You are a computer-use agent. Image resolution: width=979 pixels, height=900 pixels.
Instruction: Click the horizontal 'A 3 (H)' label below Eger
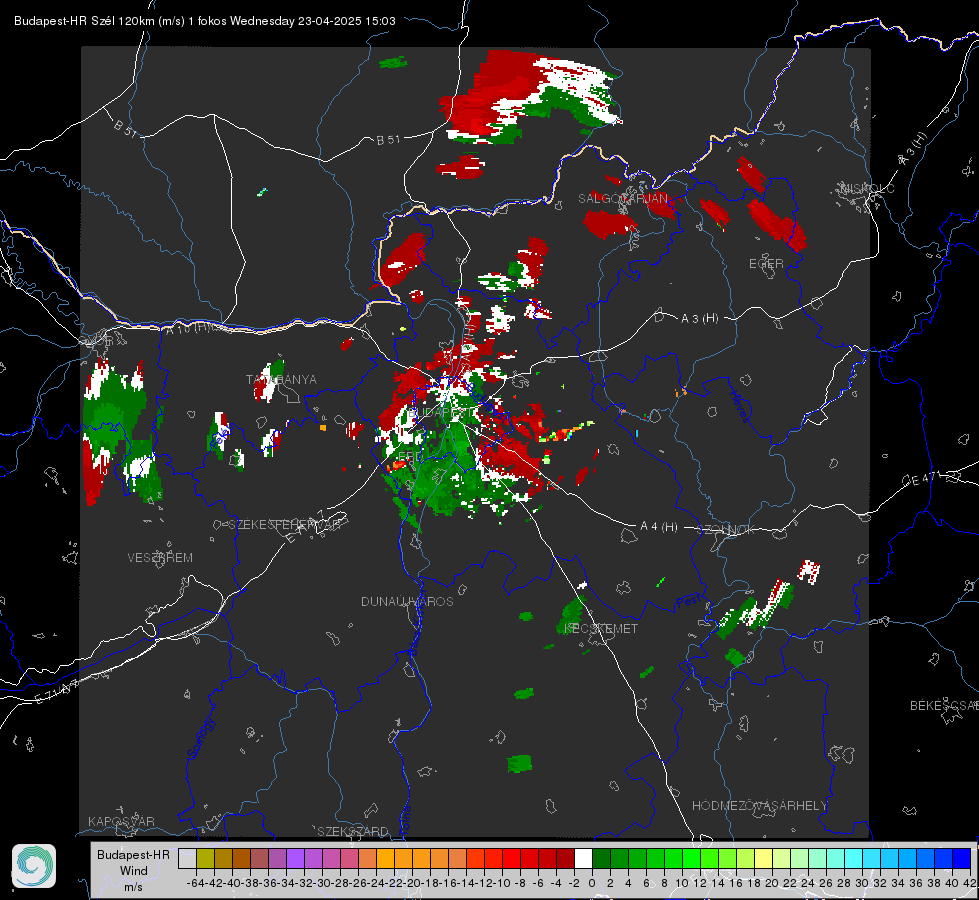(699, 319)
